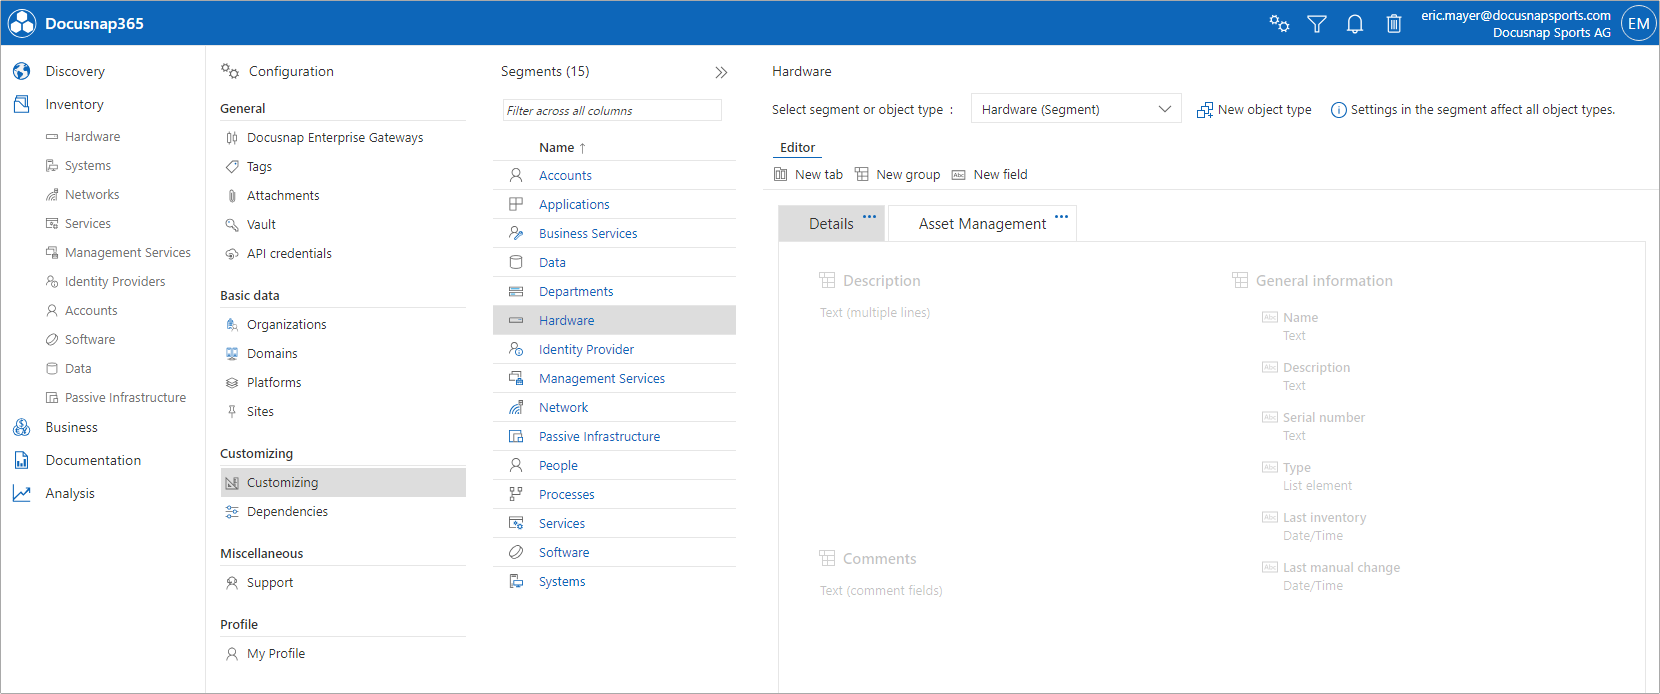
Task: Click the New object type button
Action: click(x=1254, y=110)
